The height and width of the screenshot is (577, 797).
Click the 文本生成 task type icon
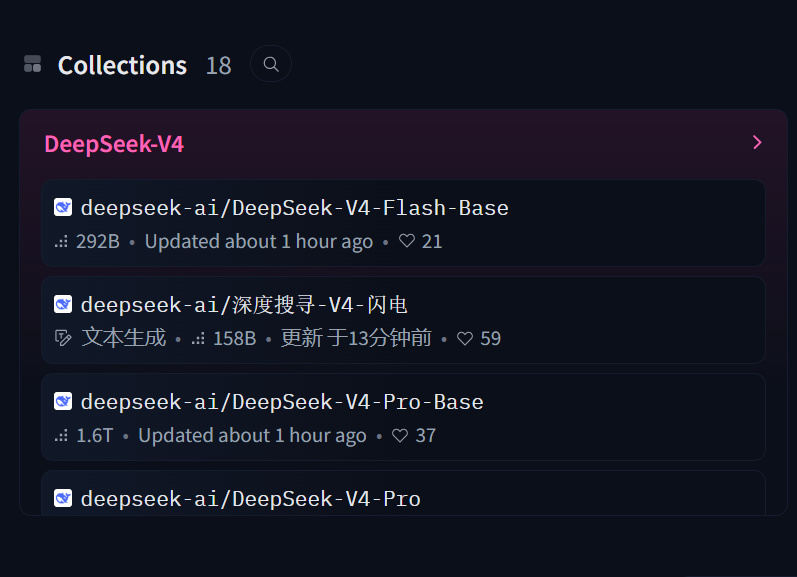(x=63, y=338)
